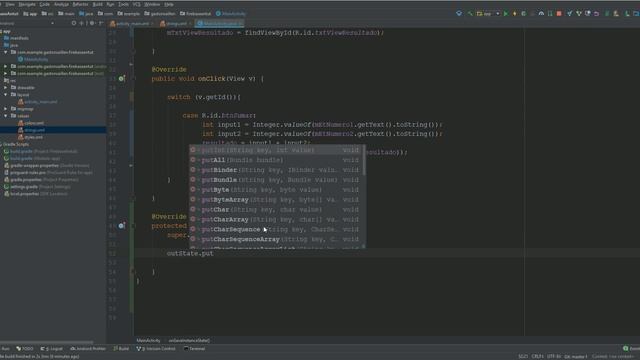Switch to the strings.xml editor tab

tap(176, 24)
